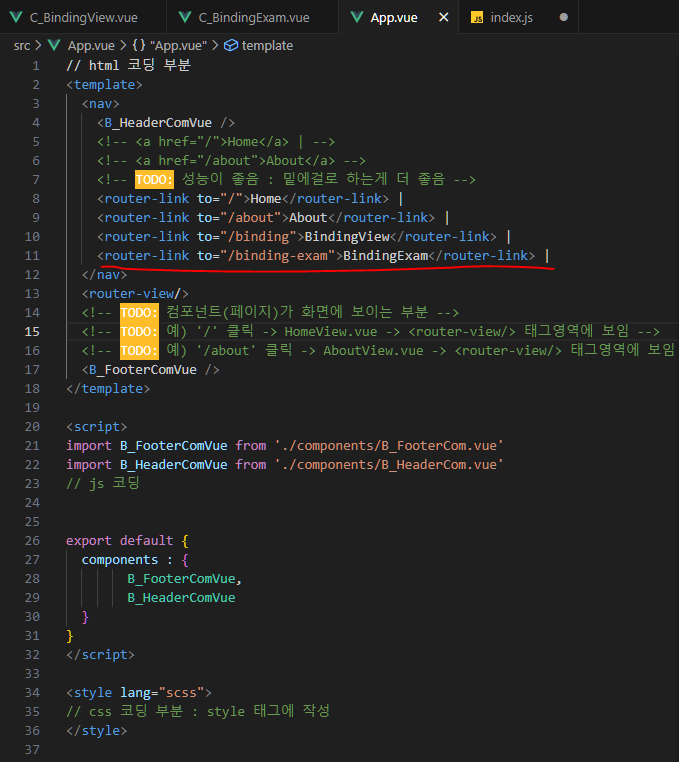Switch to the C_BindingView.vue tab
Image resolution: width=679 pixels, height=762 pixels.
[x=83, y=17]
